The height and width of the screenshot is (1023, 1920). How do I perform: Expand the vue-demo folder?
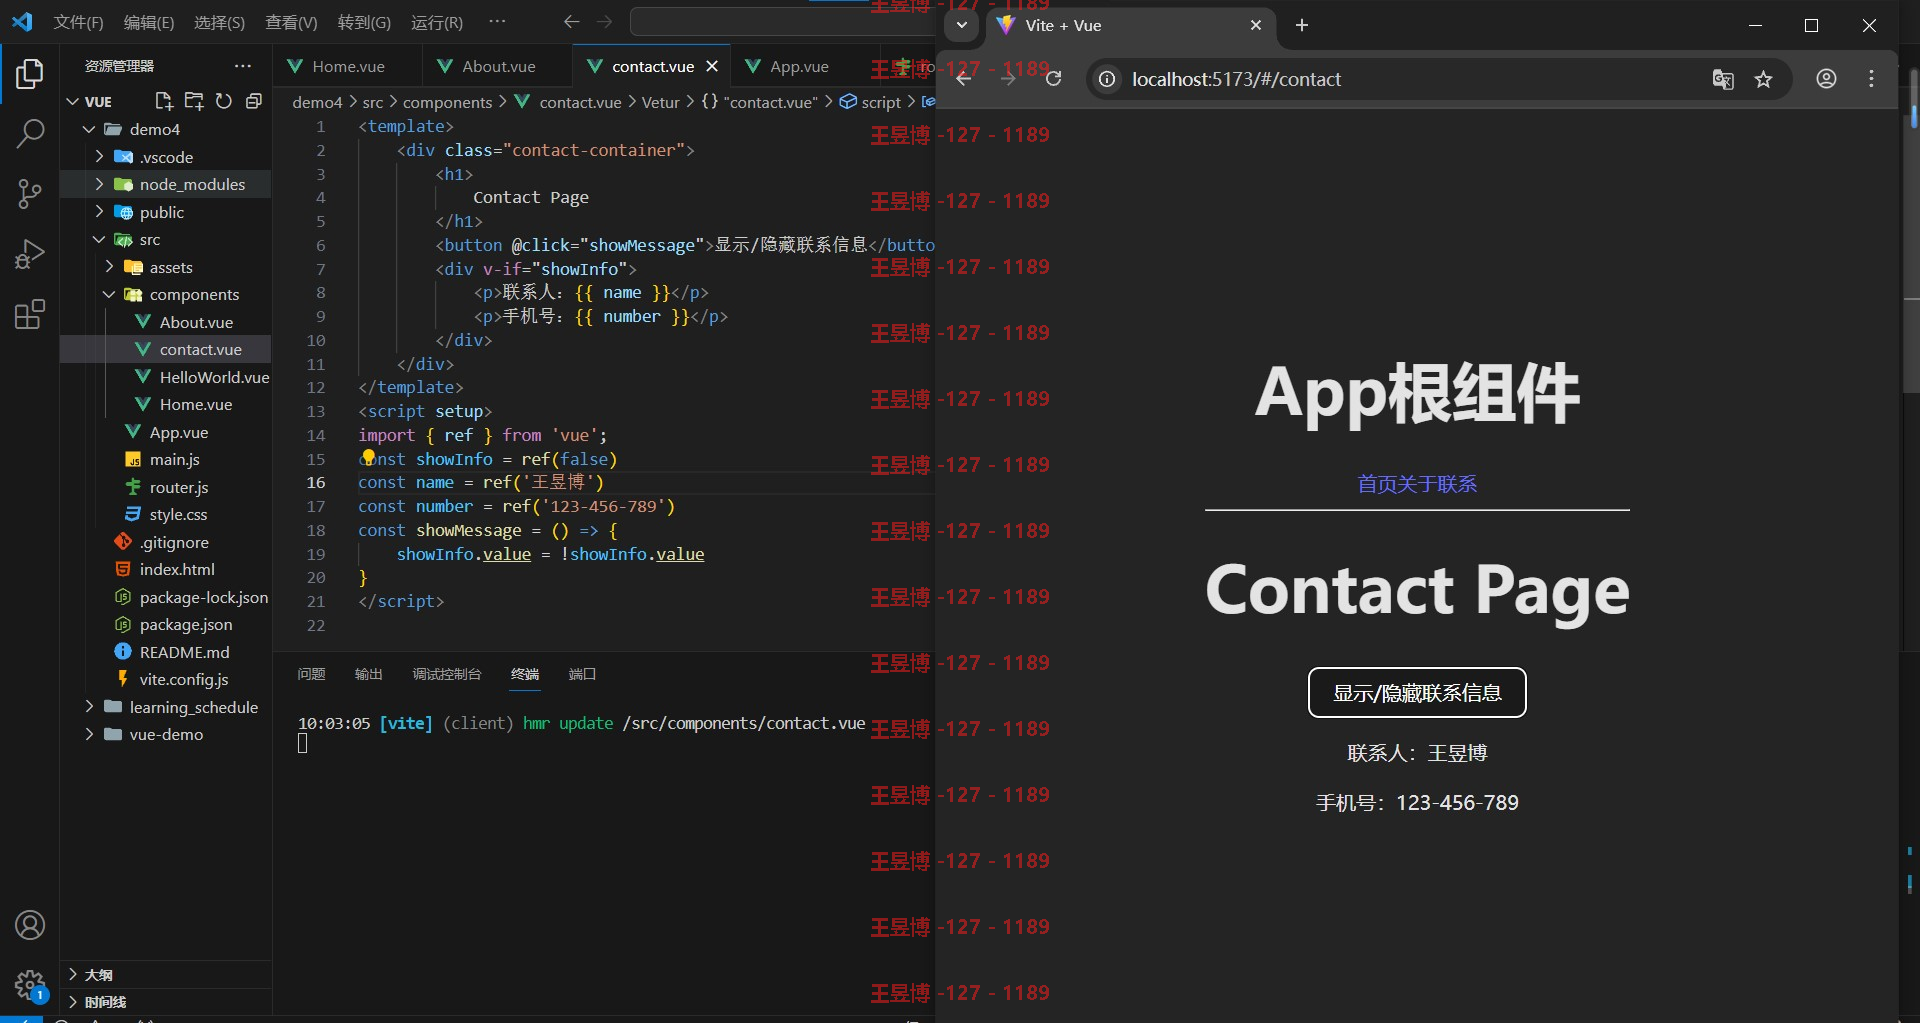coord(89,734)
